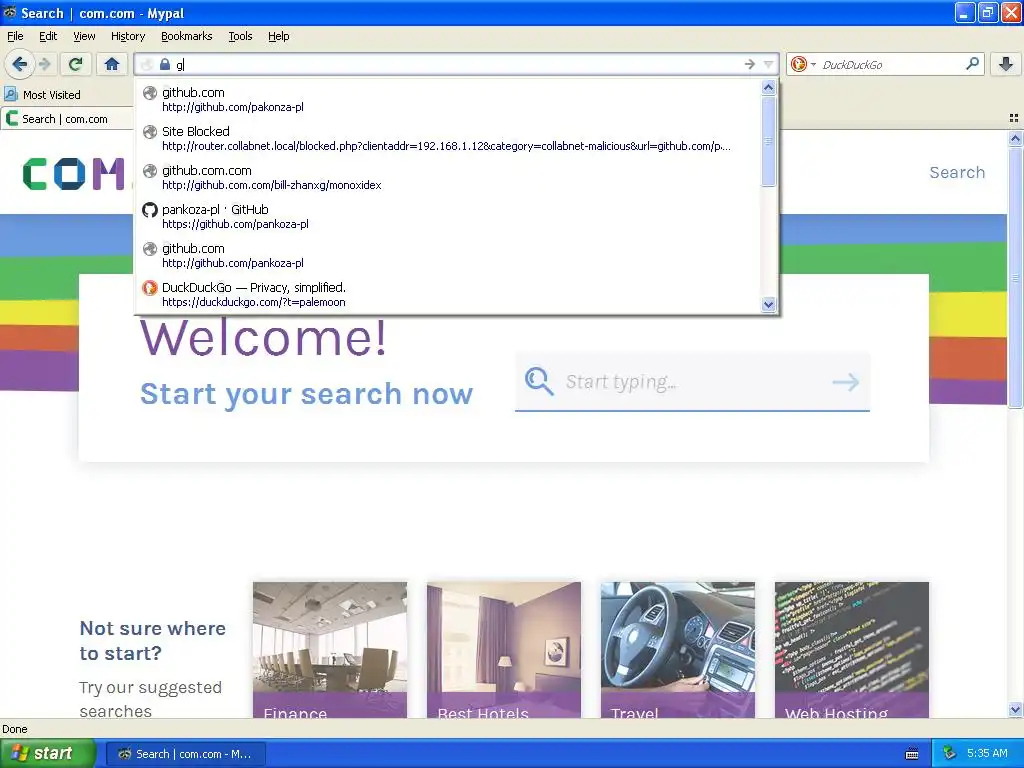Click the page vertical scrollbar thumb

pos(1015,278)
